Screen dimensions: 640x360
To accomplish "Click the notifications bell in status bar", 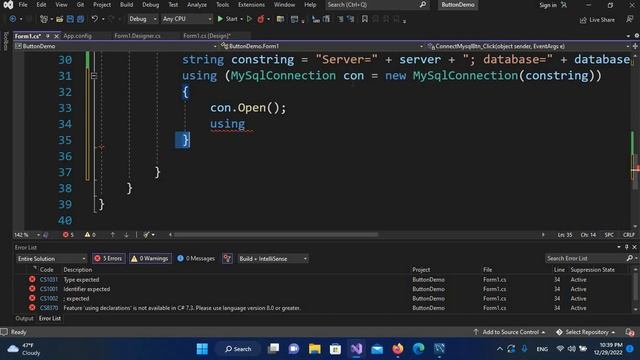I will coord(630,332).
